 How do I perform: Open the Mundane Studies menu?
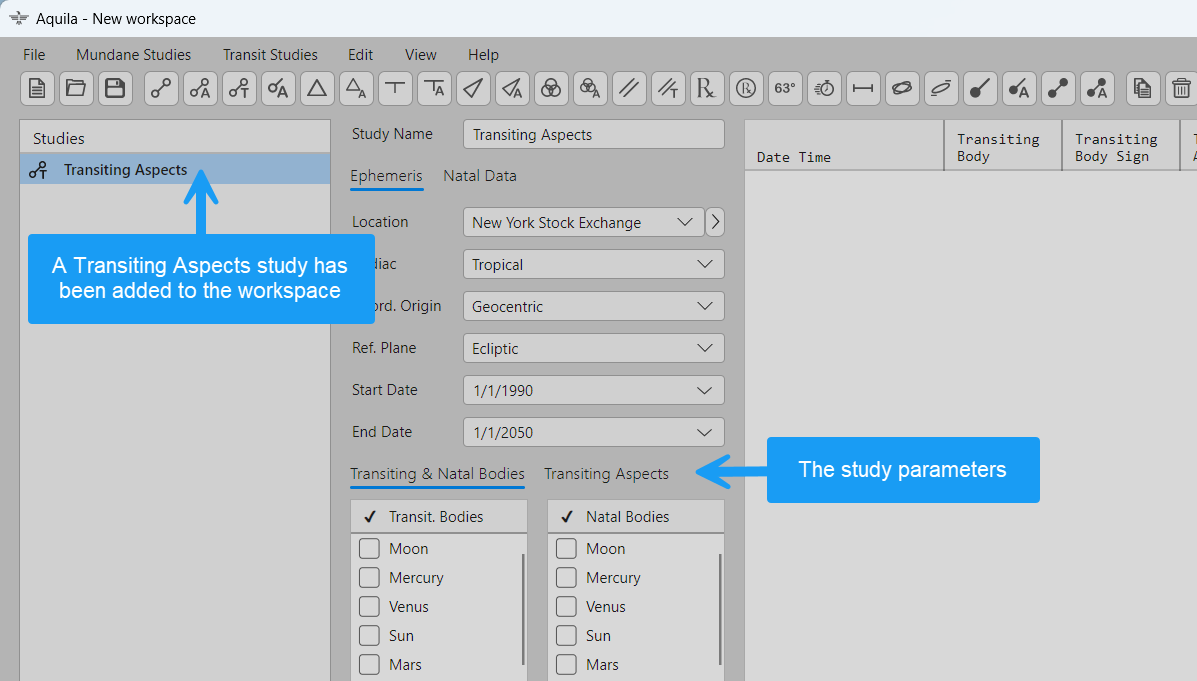click(134, 55)
